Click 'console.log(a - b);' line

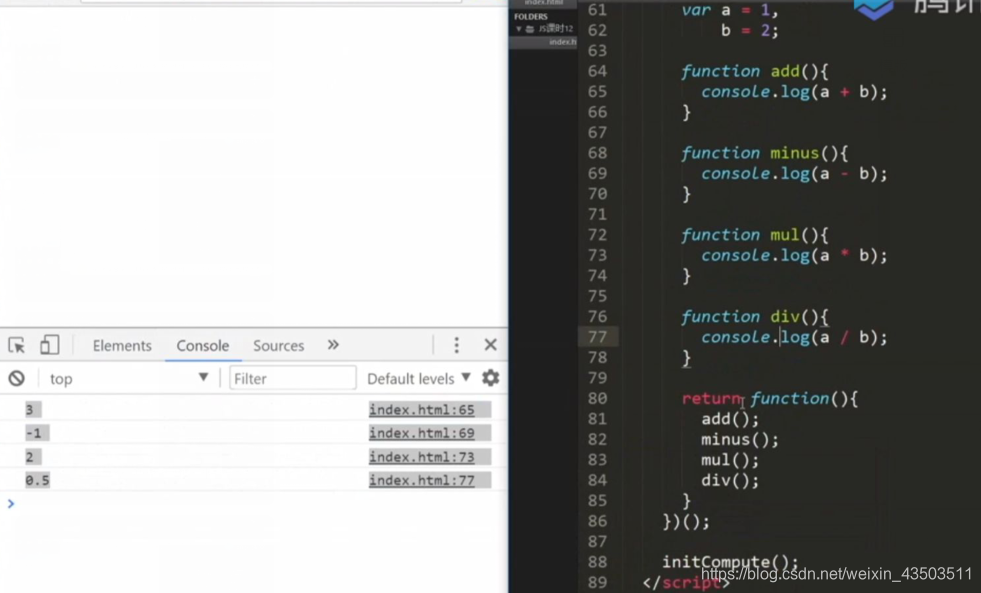(x=794, y=174)
